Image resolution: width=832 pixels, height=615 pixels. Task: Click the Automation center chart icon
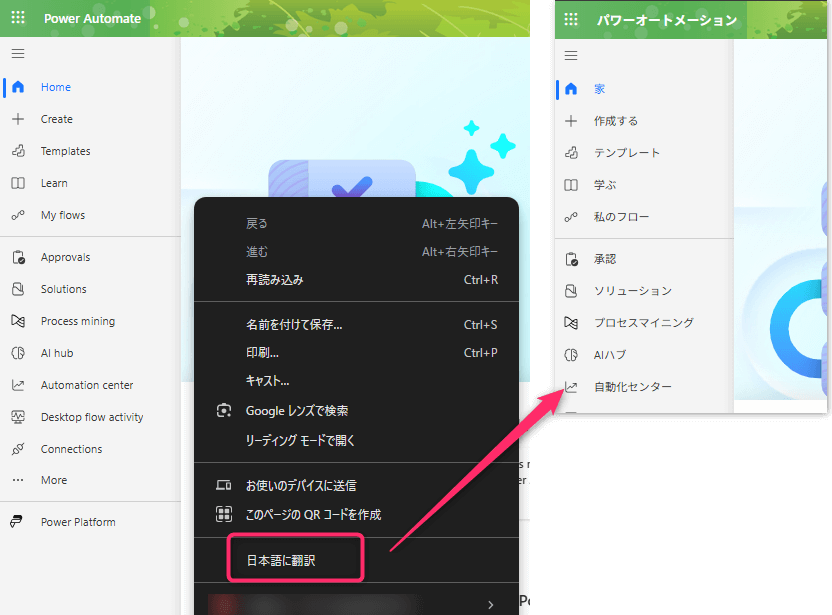pyautogui.click(x=18, y=385)
